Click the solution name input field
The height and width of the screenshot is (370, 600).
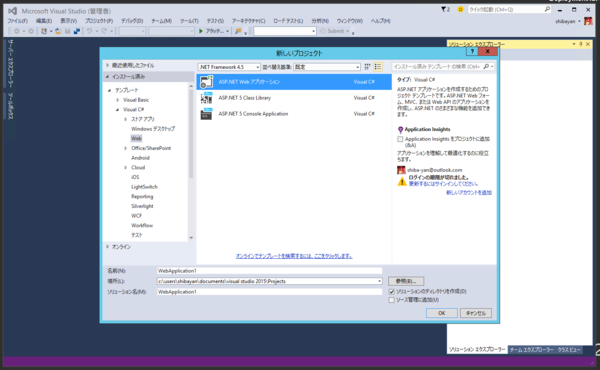pos(269,292)
